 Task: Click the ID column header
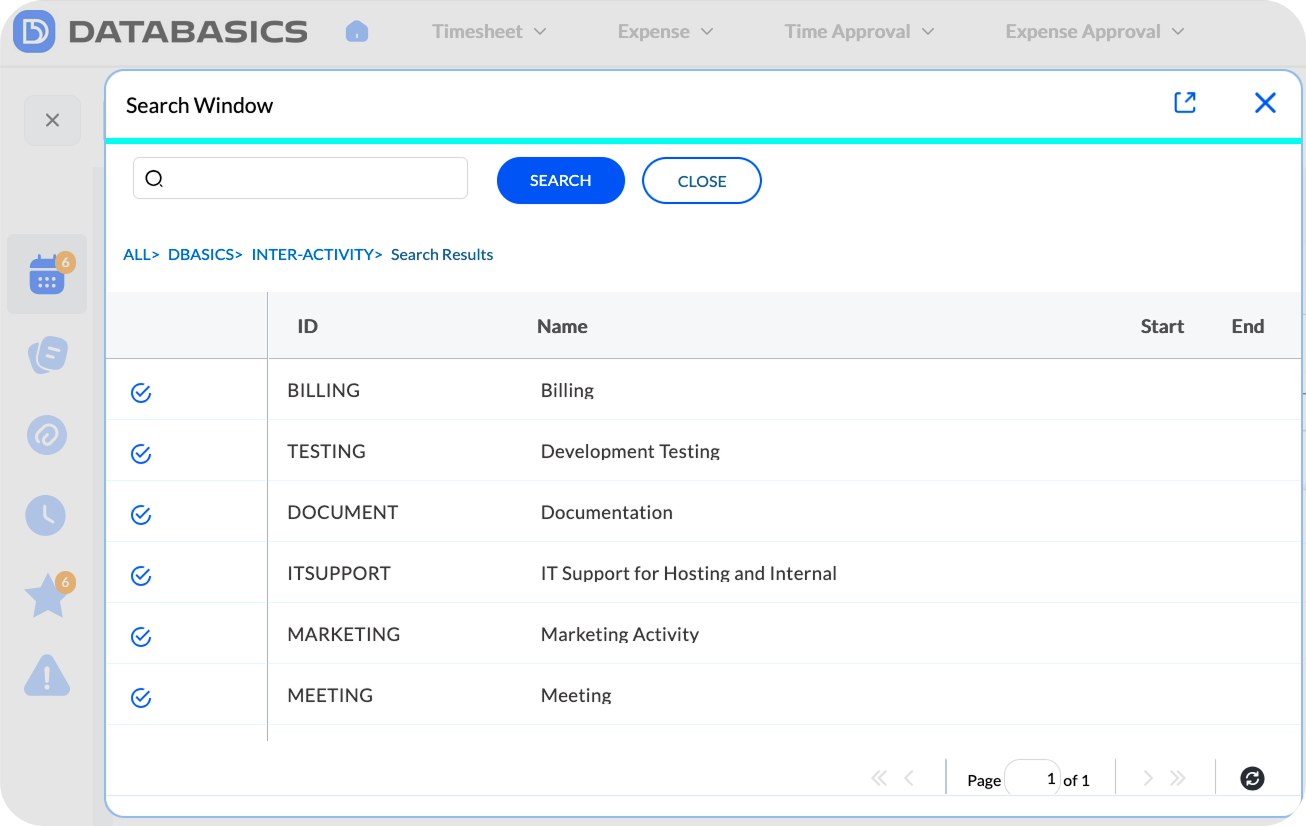point(307,326)
